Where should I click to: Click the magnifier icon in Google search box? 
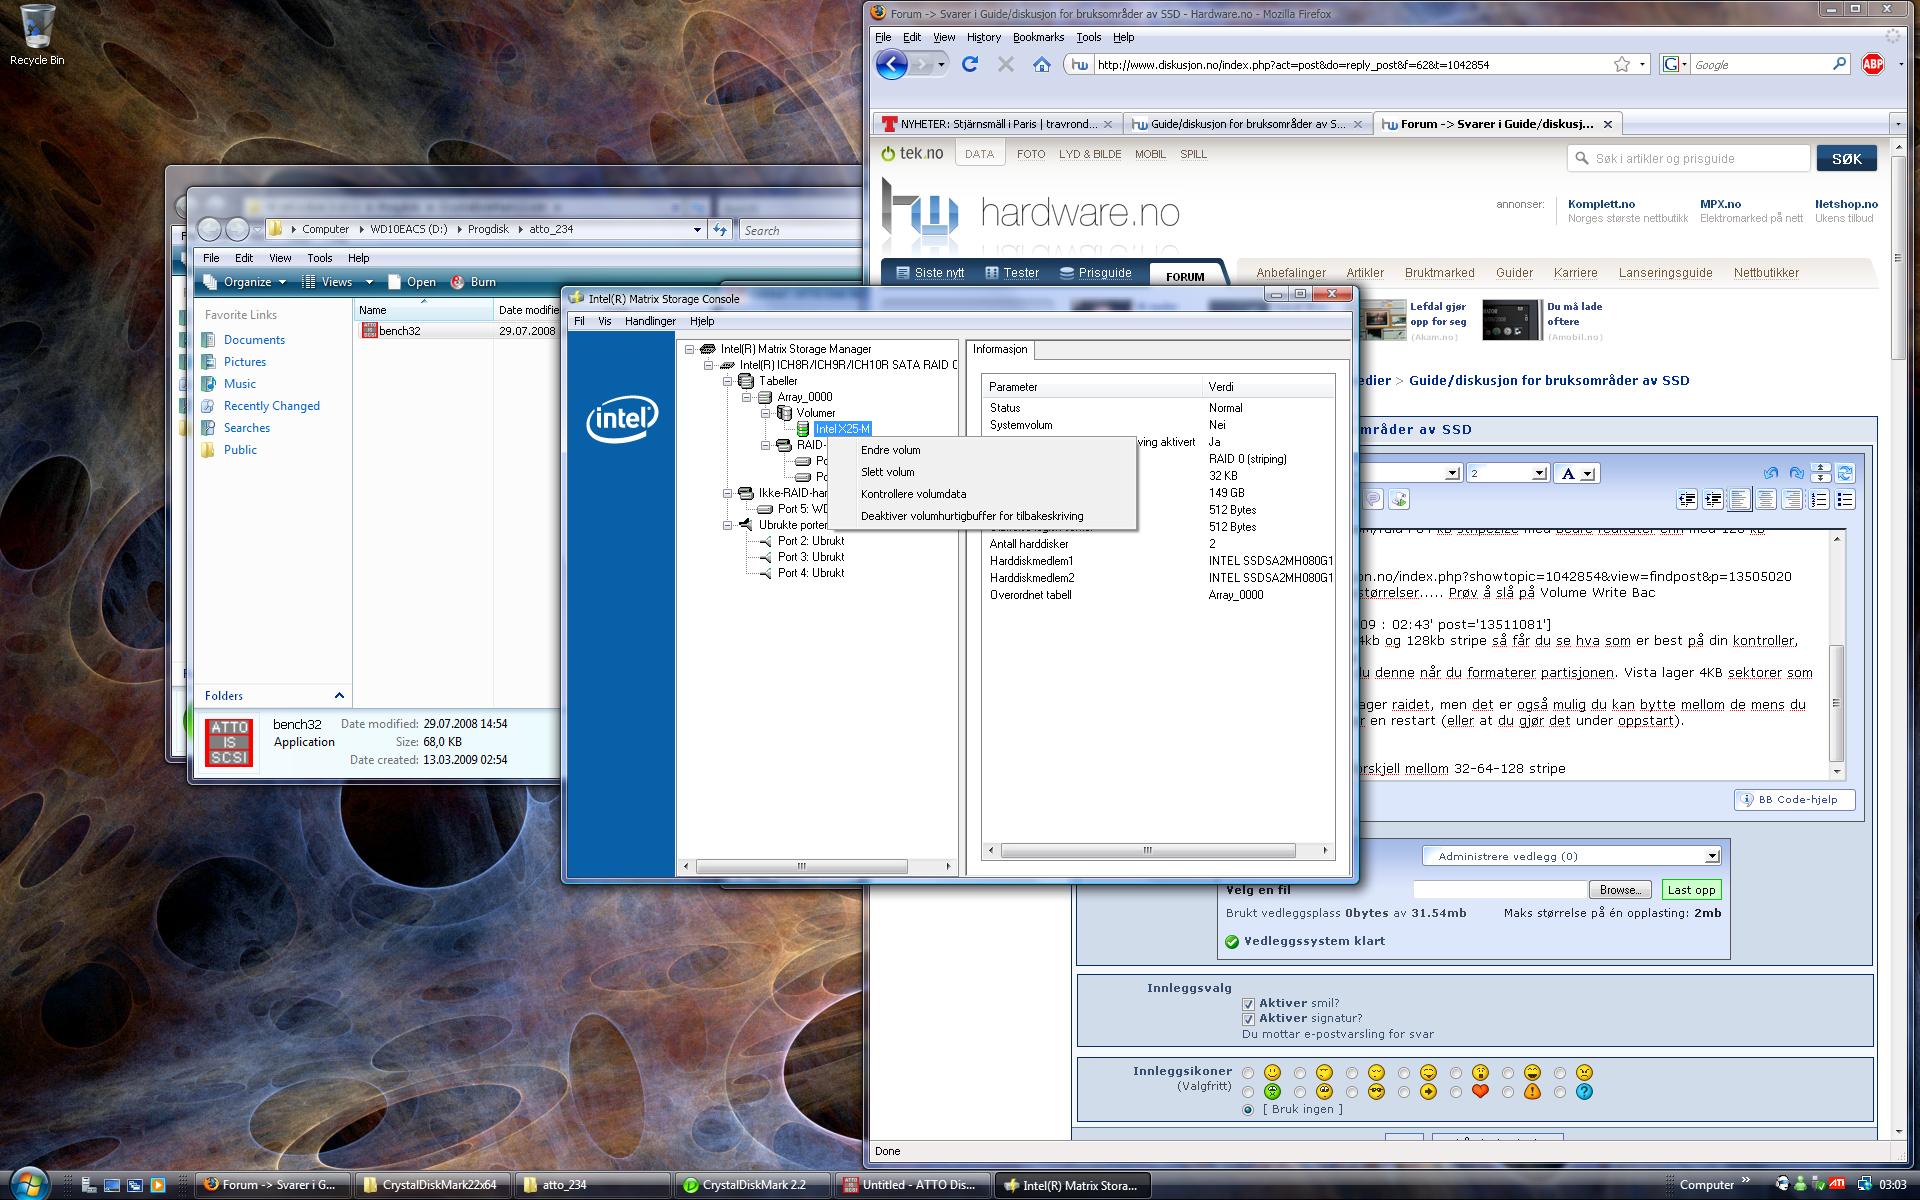(x=1839, y=65)
